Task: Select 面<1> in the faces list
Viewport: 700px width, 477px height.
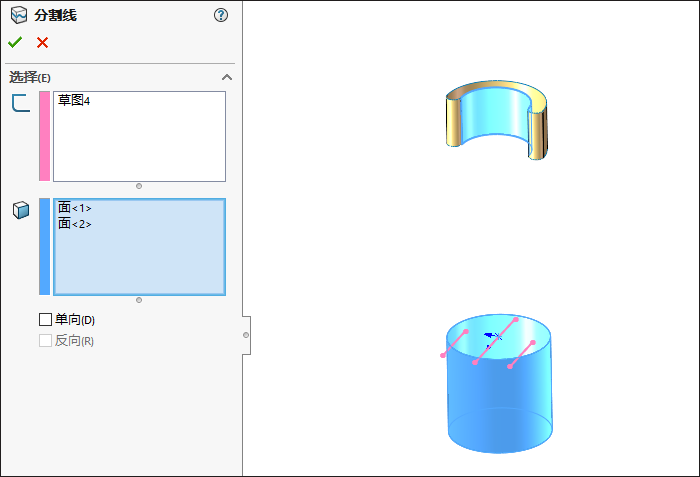Action: [x=75, y=208]
